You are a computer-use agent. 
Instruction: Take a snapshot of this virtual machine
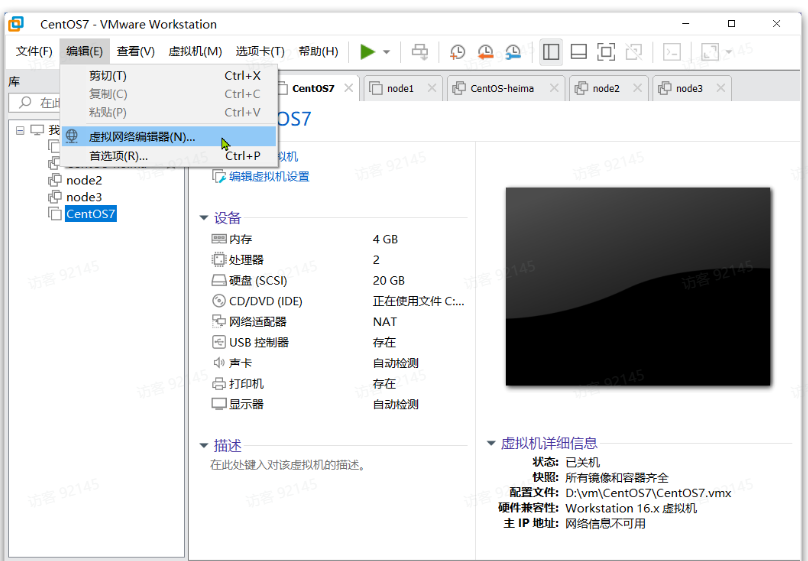click(457, 52)
